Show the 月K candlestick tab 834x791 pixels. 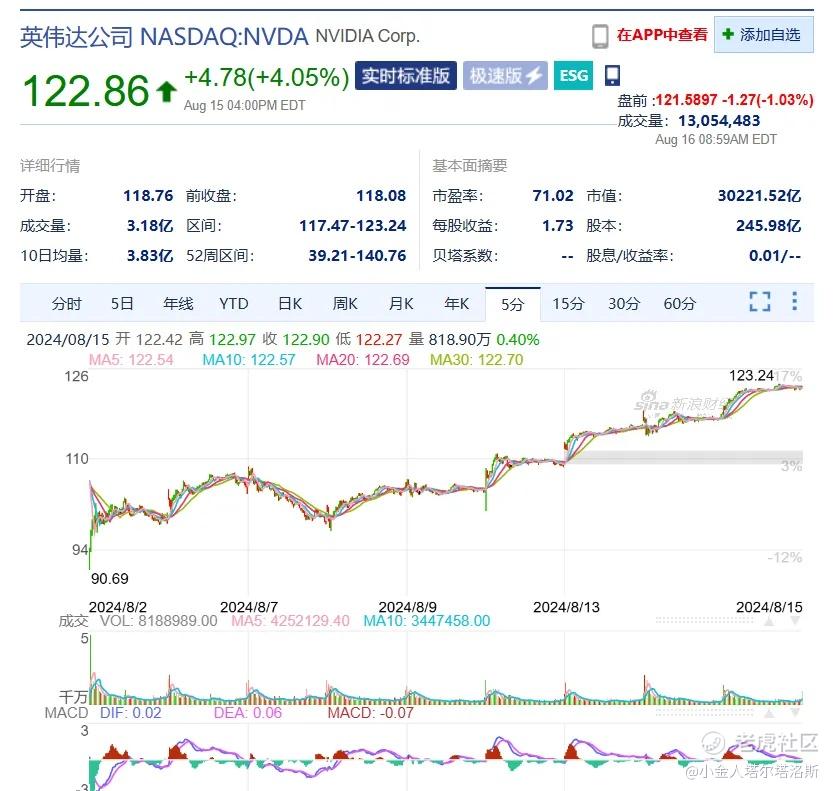click(x=401, y=304)
